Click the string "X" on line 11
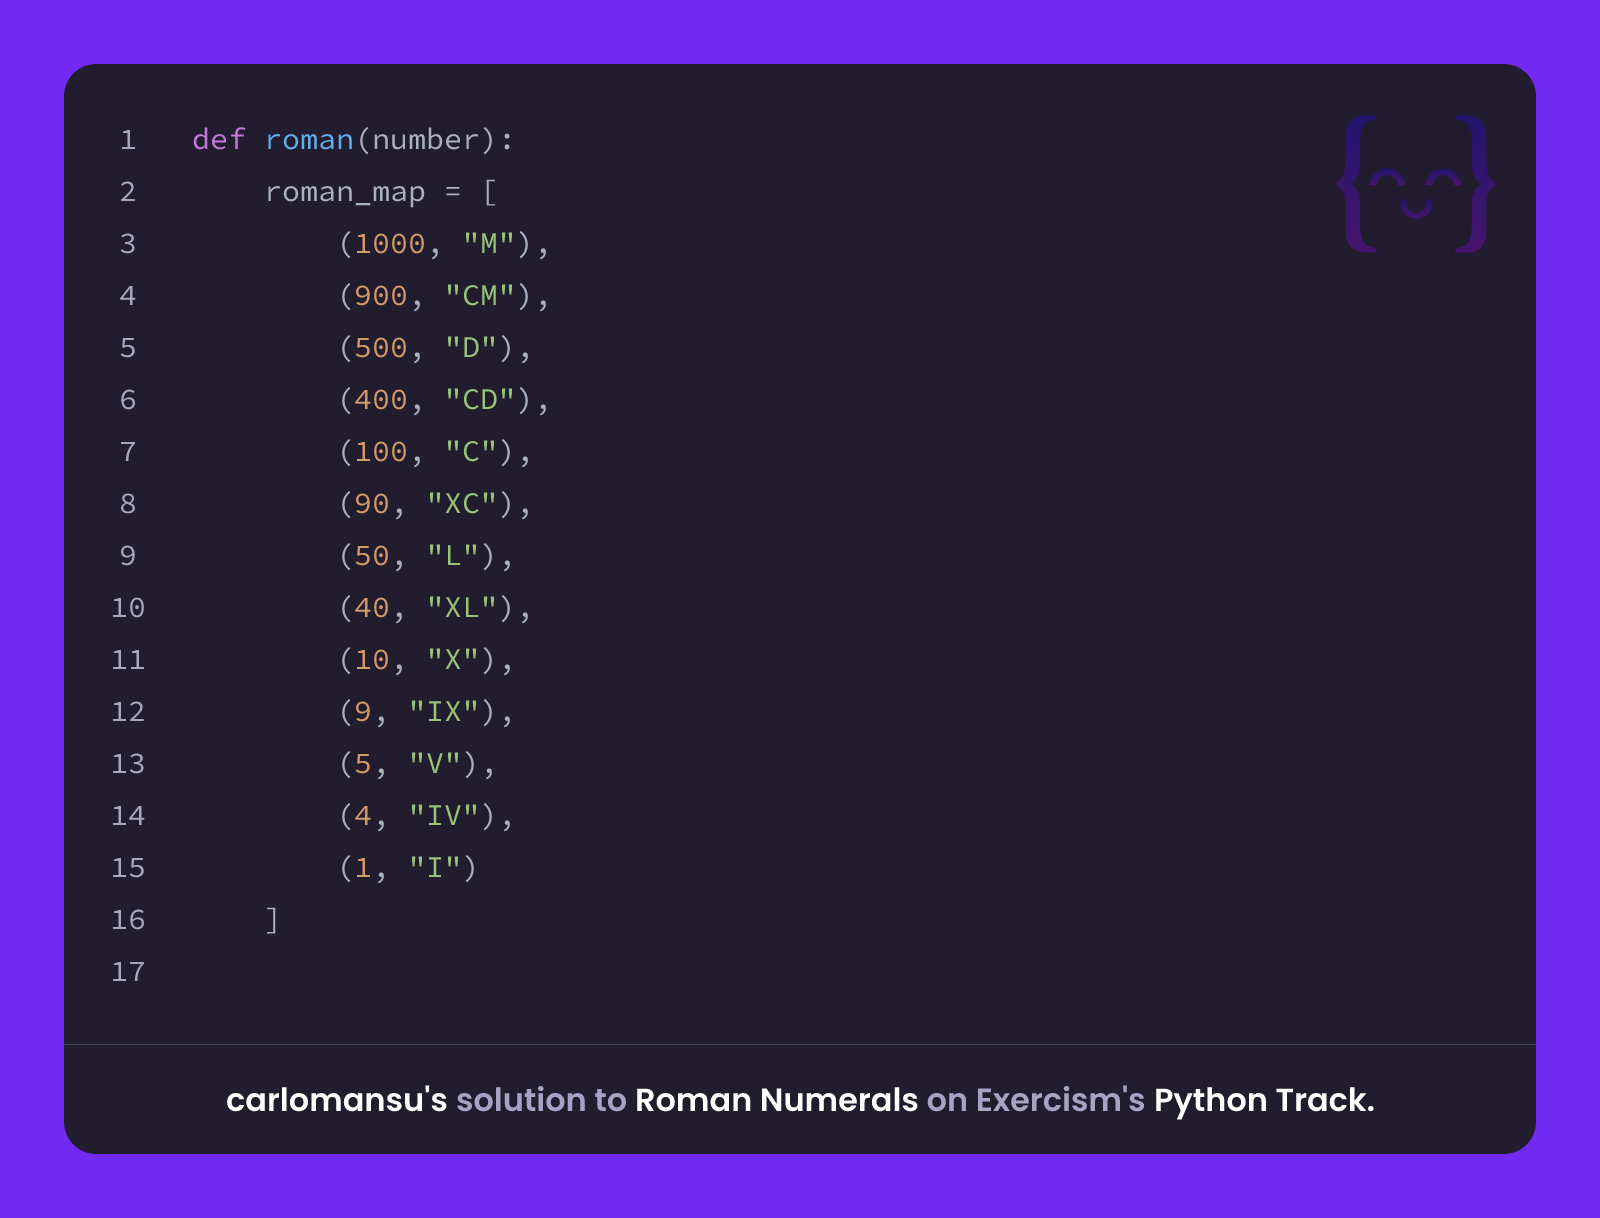The width and height of the screenshot is (1600, 1218). pyautogui.click(x=453, y=659)
